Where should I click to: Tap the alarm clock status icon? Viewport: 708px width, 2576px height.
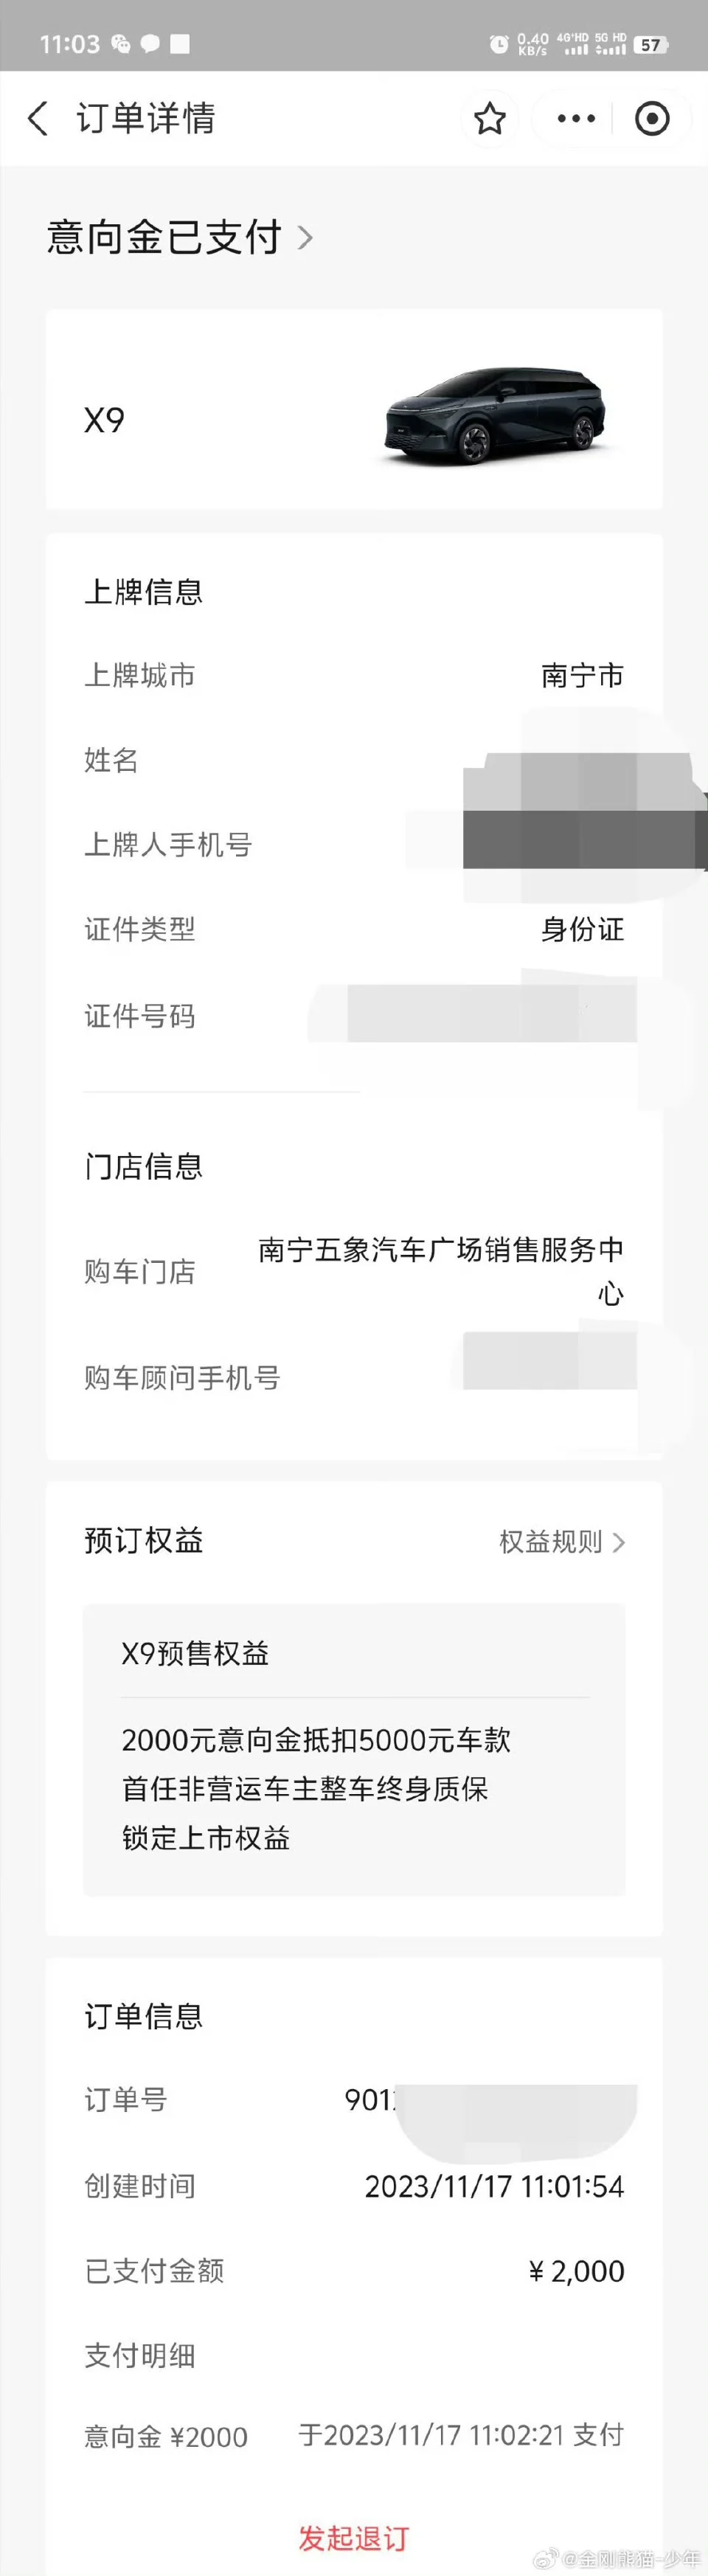pyautogui.click(x=498, y=44)
